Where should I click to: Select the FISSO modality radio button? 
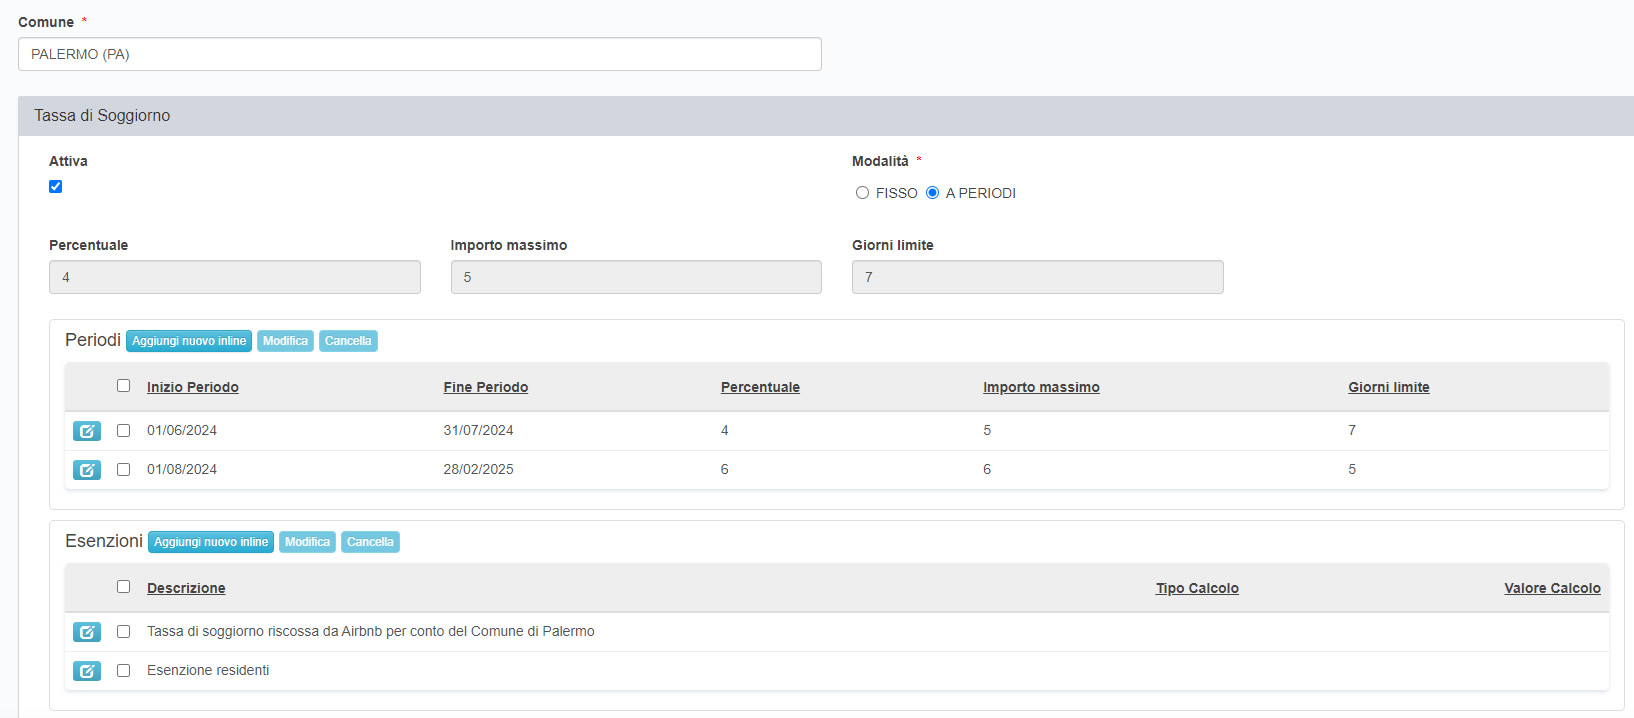(x=862, y=193)
